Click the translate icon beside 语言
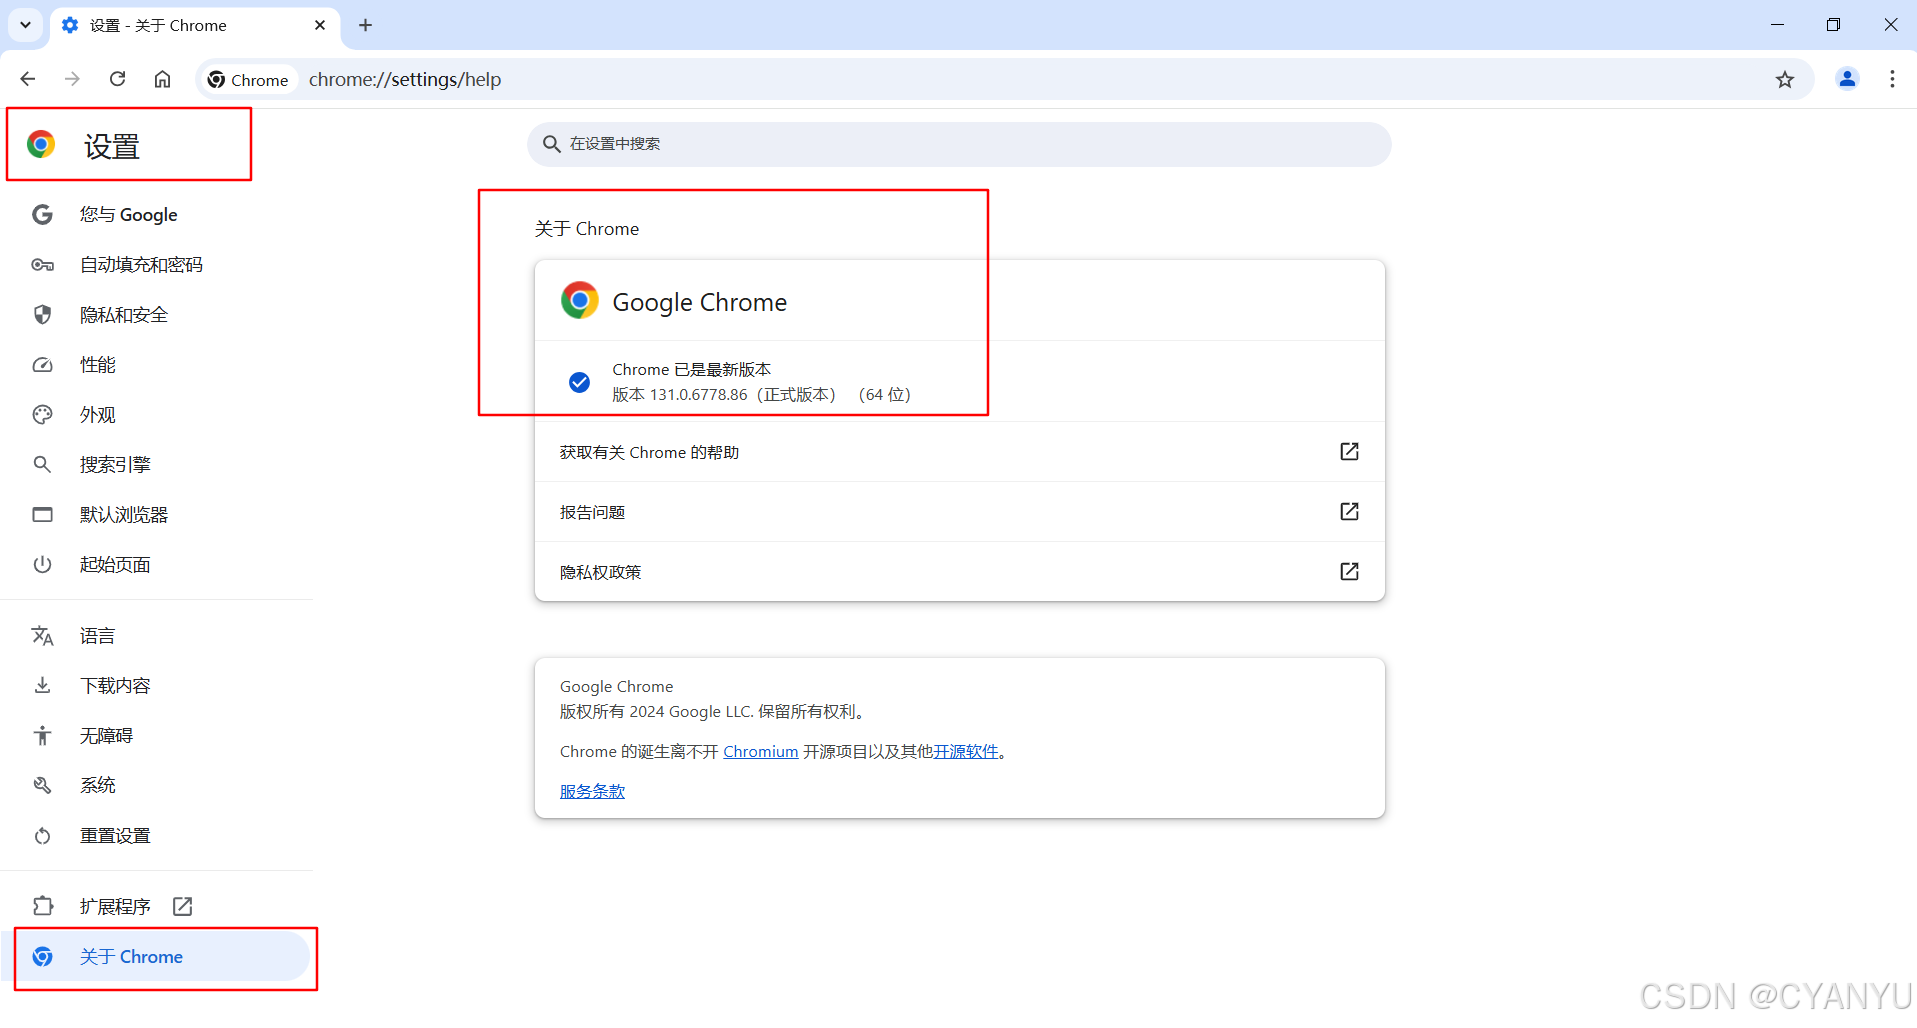This screenshot has width=1917, height=1028. [x=42, y=635]
